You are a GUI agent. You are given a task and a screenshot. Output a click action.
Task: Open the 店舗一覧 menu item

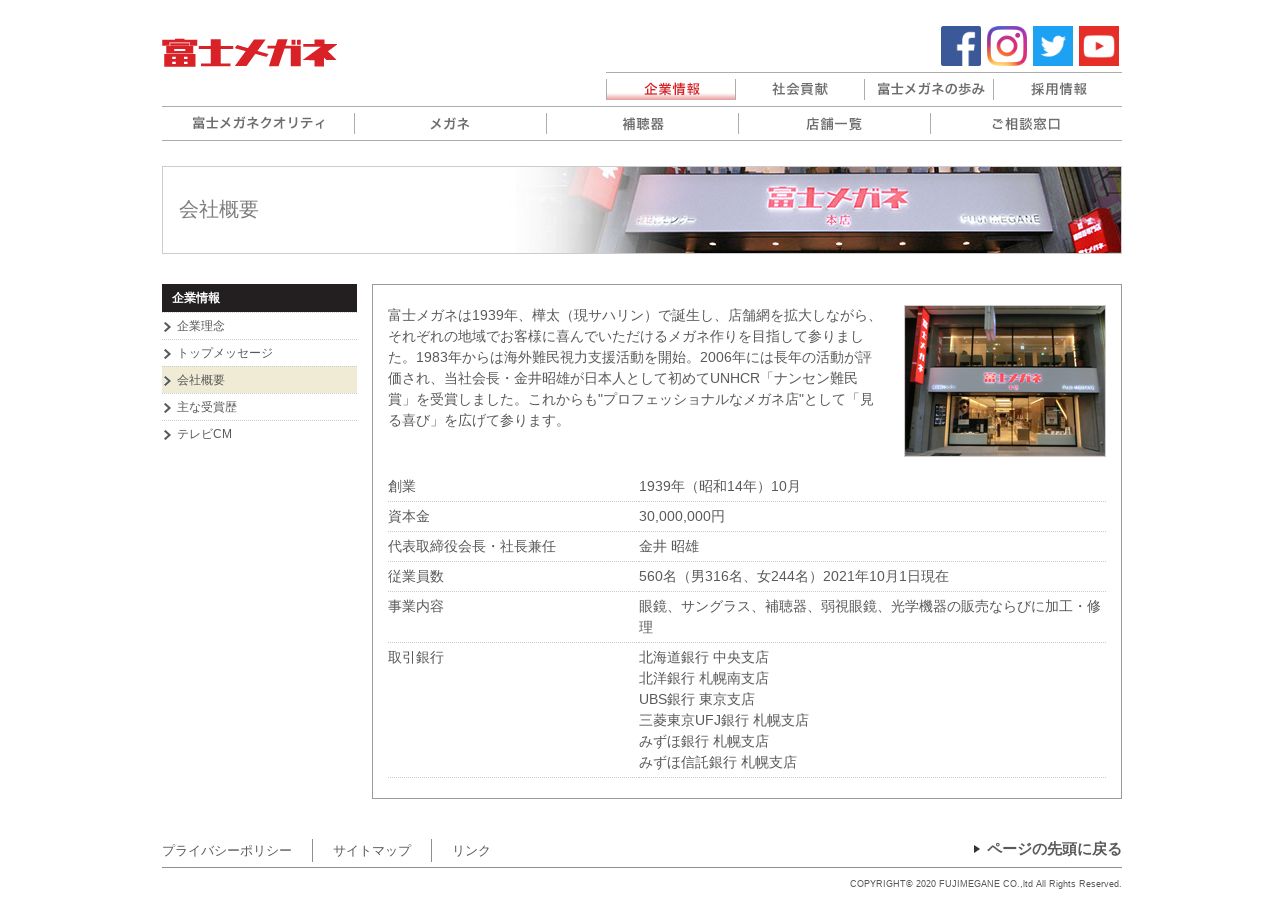click(x=834, y=124)
